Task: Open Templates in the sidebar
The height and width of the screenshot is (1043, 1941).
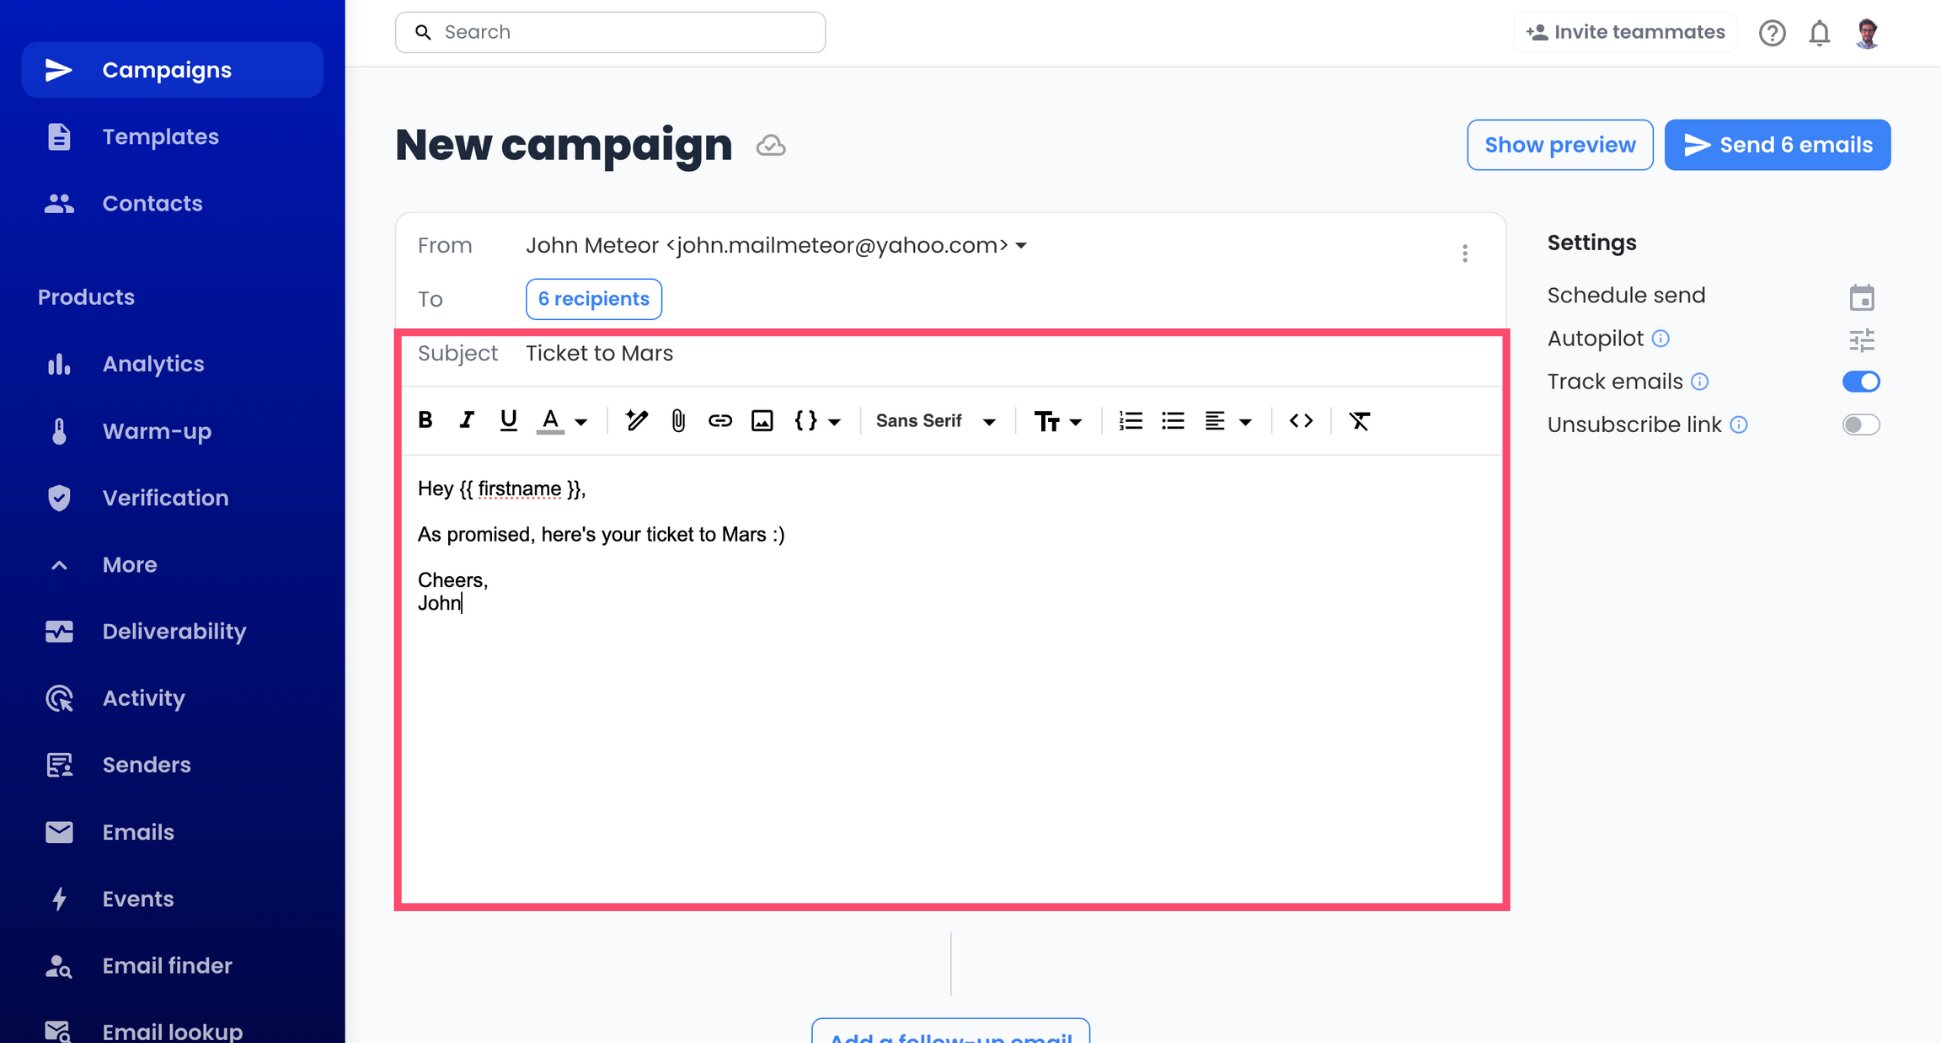Action: click(160, 137)
